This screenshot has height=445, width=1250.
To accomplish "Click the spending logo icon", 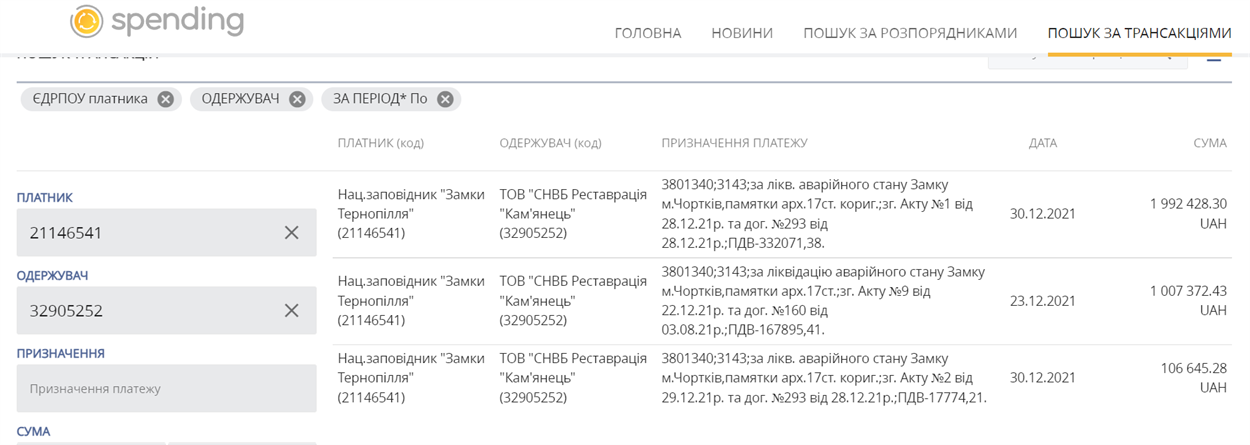I will pos(87,21).
